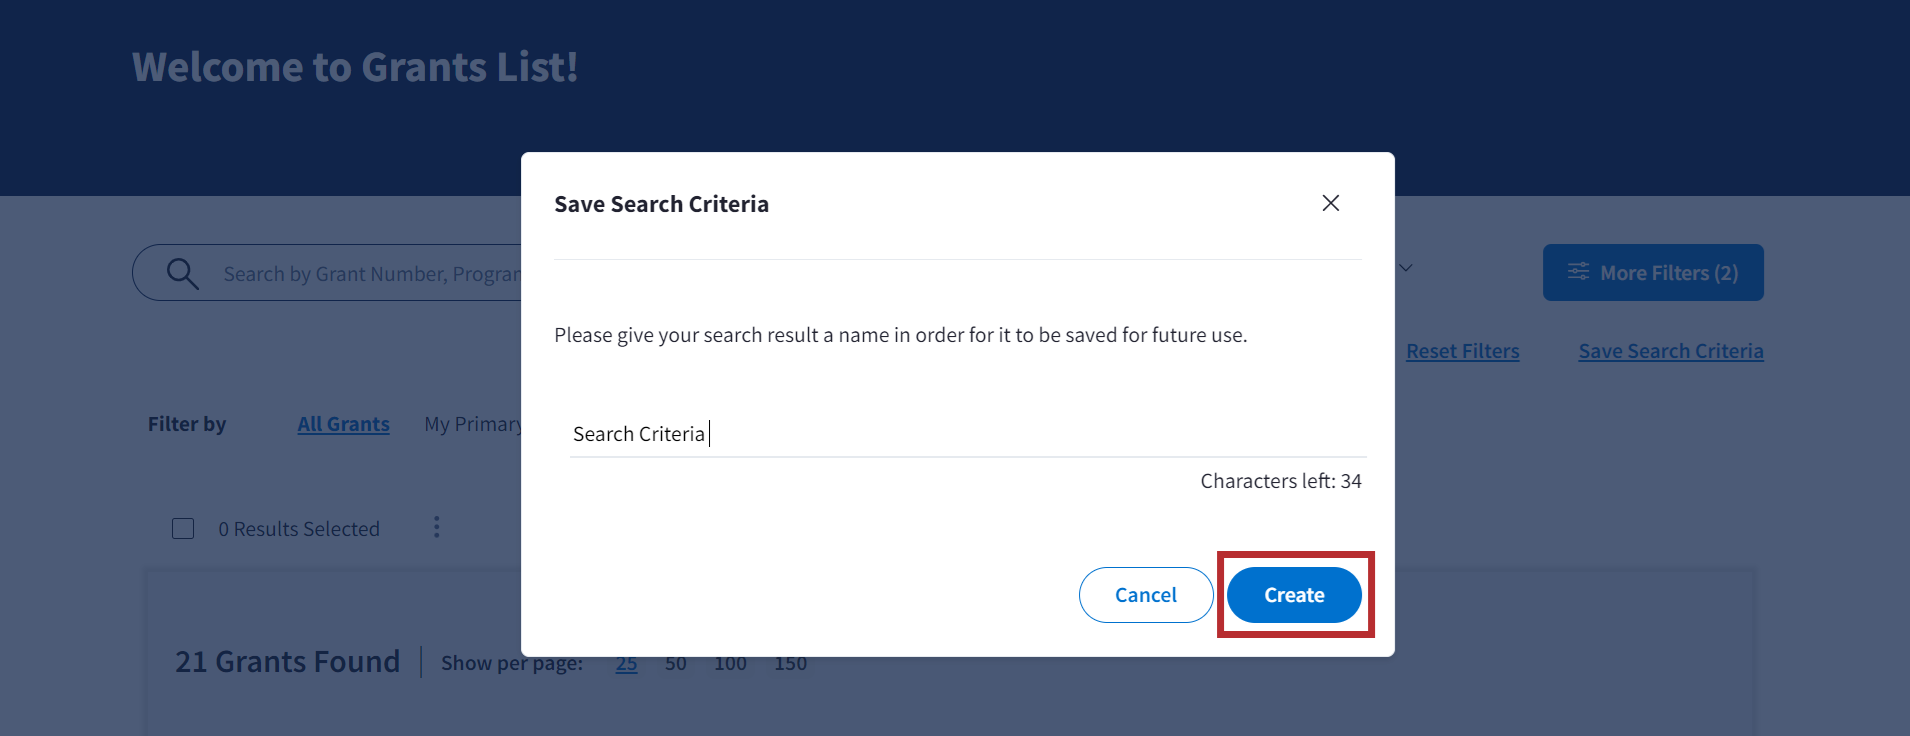Select the All Grants filter tab
This screenshot has height=736, width=1910.
tap(343, 424)
